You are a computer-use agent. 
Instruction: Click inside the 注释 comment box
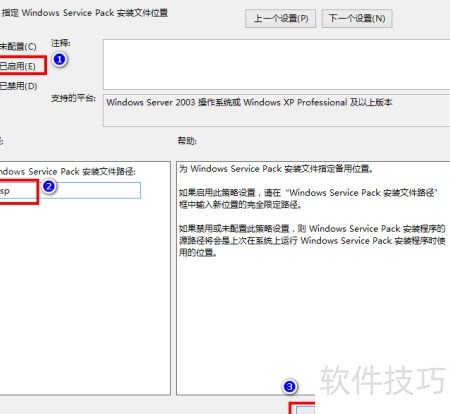coord(276,64)
